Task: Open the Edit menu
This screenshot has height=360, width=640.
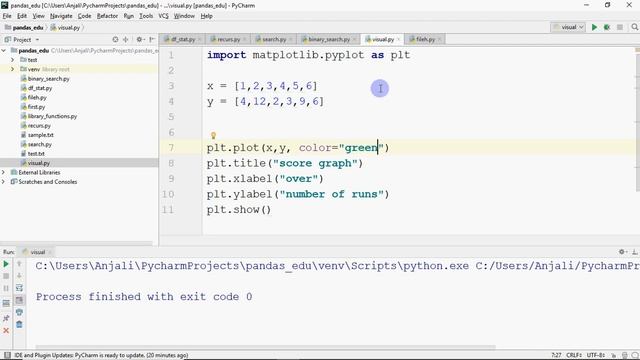Action: click(x=22, y=16)
